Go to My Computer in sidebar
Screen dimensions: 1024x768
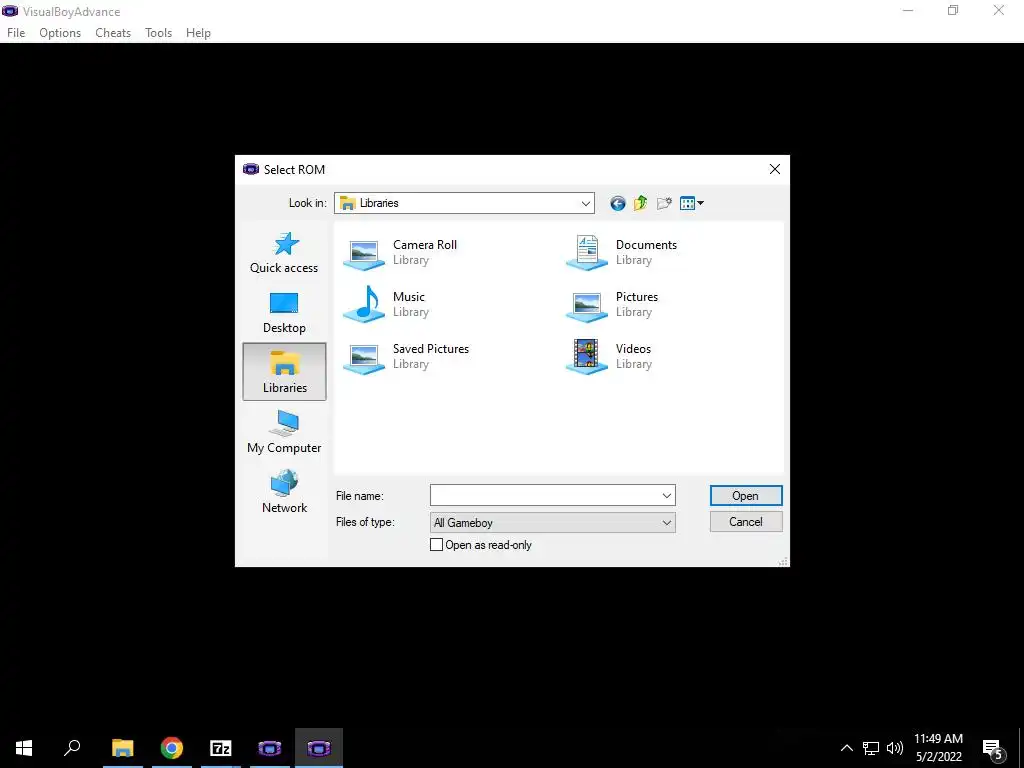coord(284,432)
